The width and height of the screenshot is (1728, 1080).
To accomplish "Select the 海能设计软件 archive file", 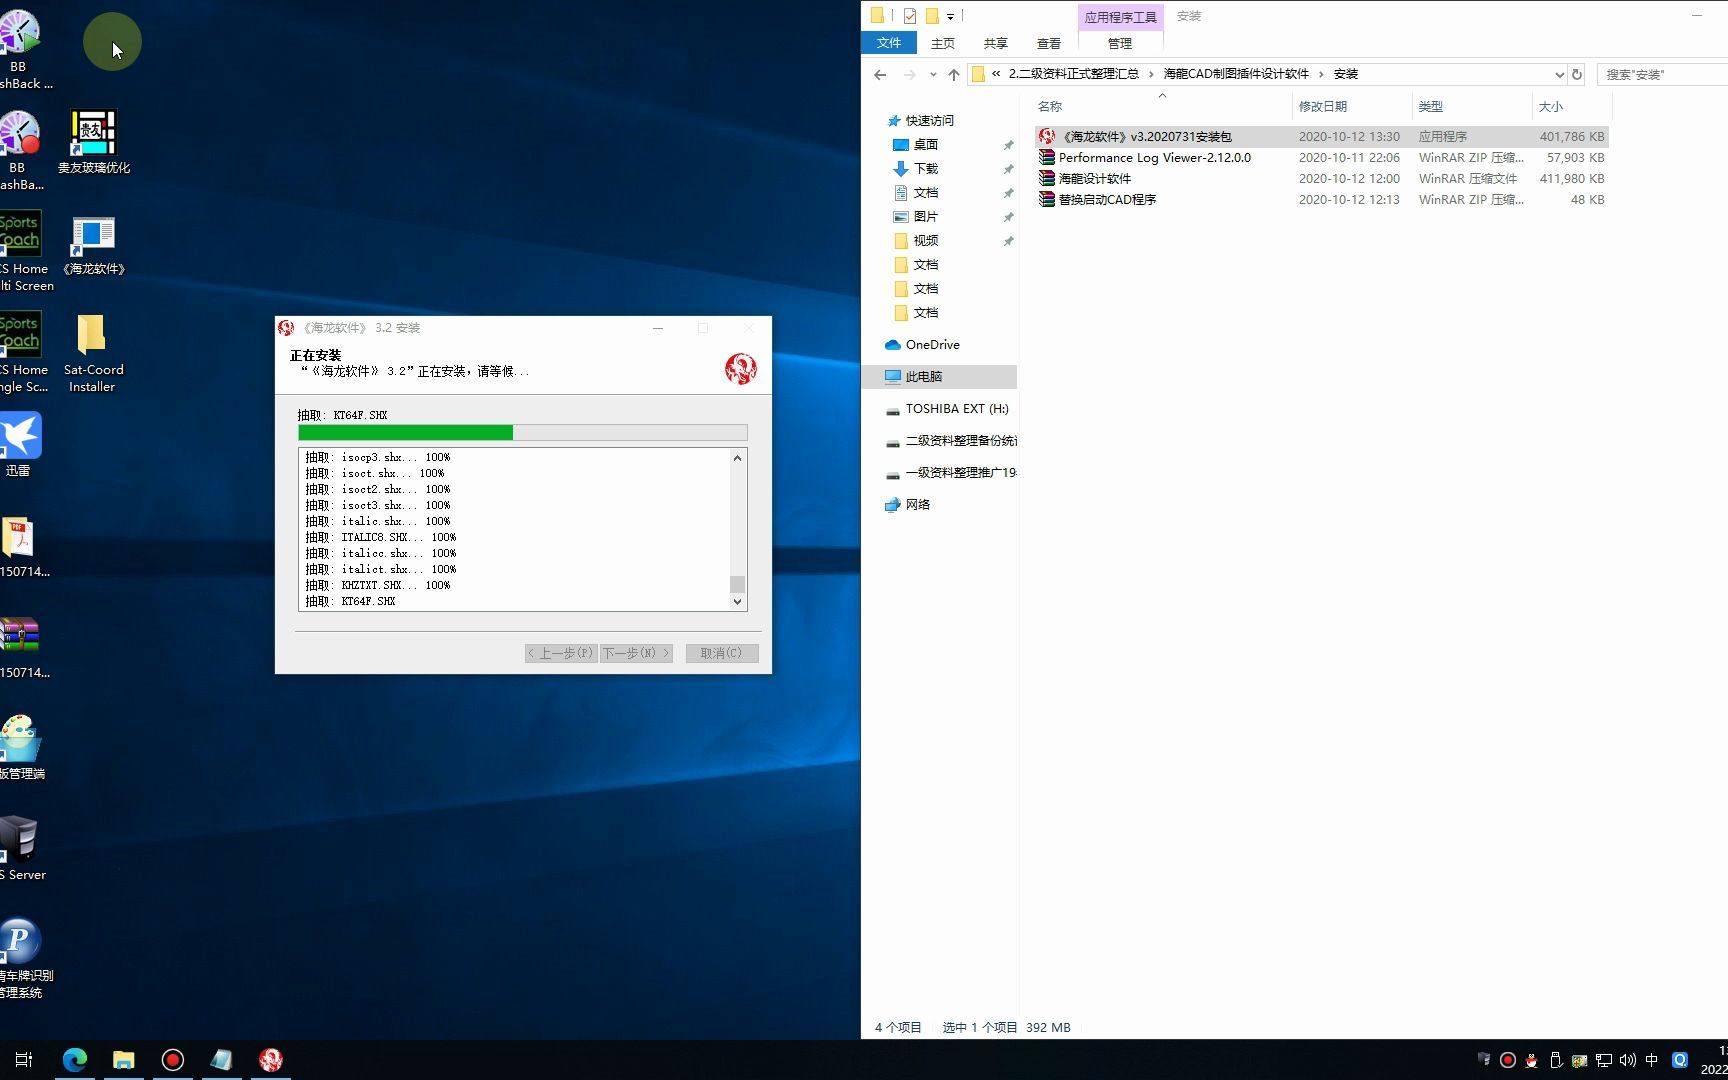I will (x=1320, y=178).
